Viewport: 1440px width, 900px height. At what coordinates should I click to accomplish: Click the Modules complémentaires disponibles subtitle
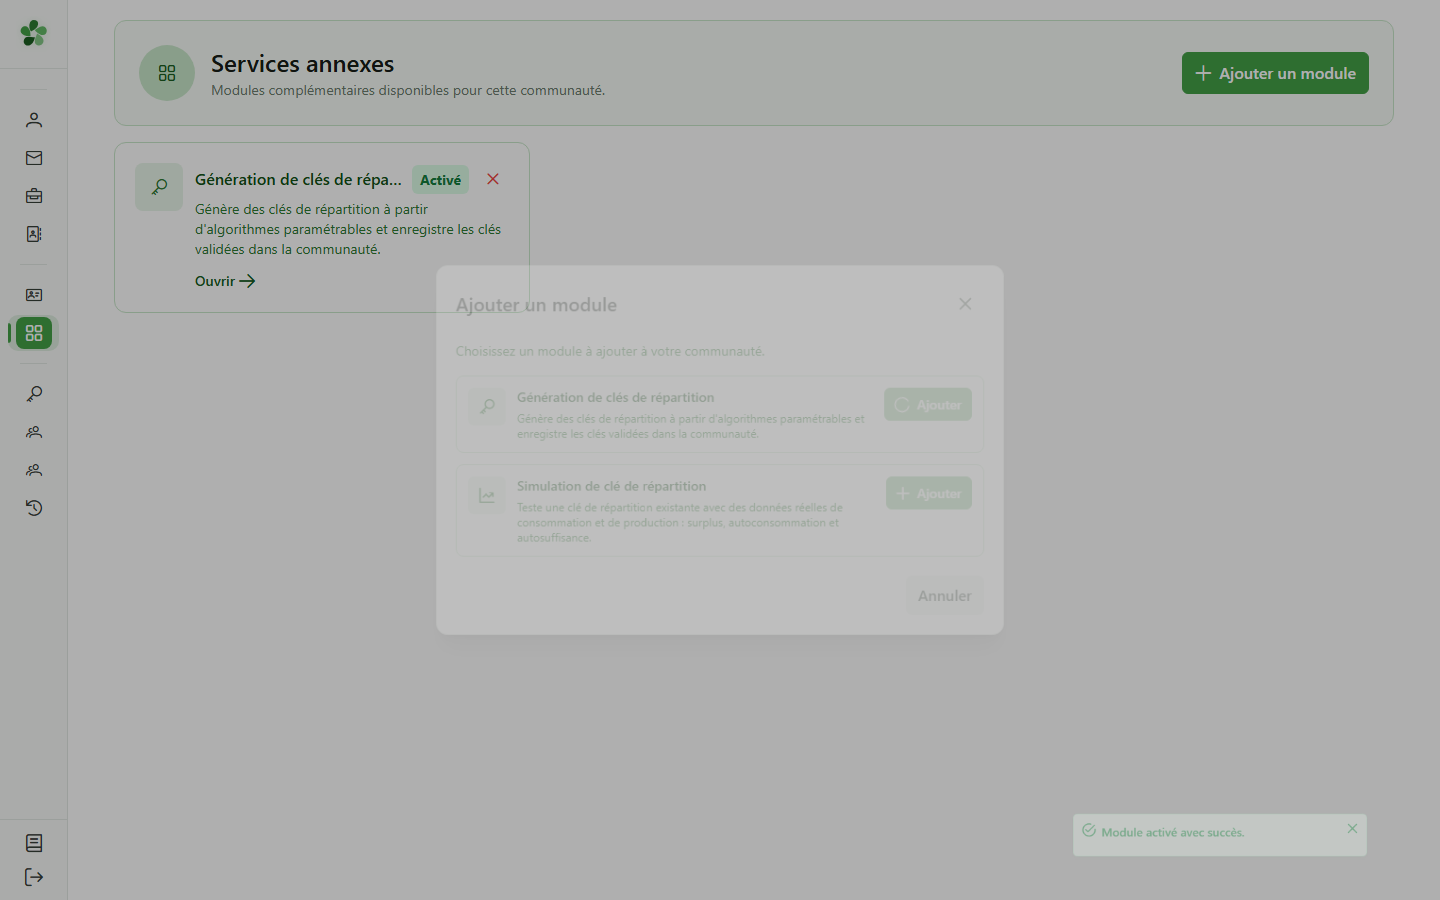(408, 90)
